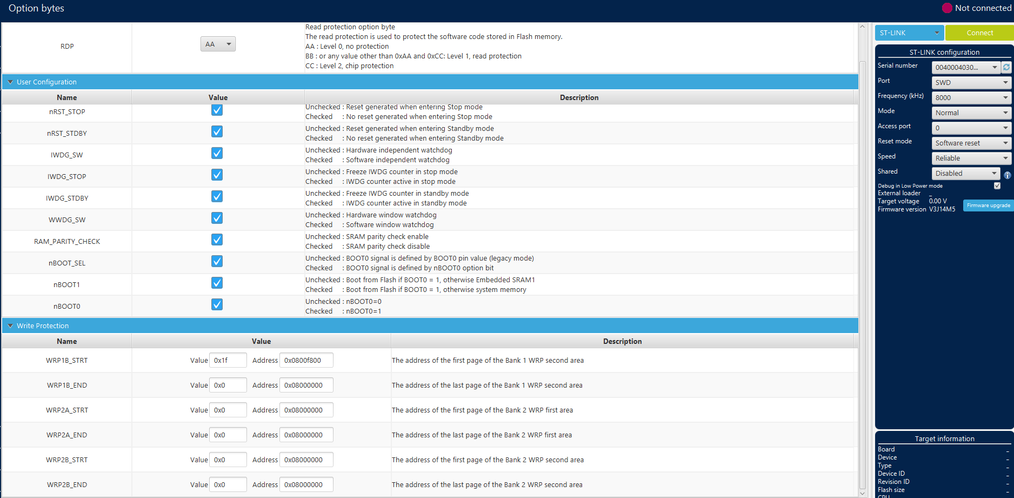Click the Firmware upgrade button

tap(987, 205)
